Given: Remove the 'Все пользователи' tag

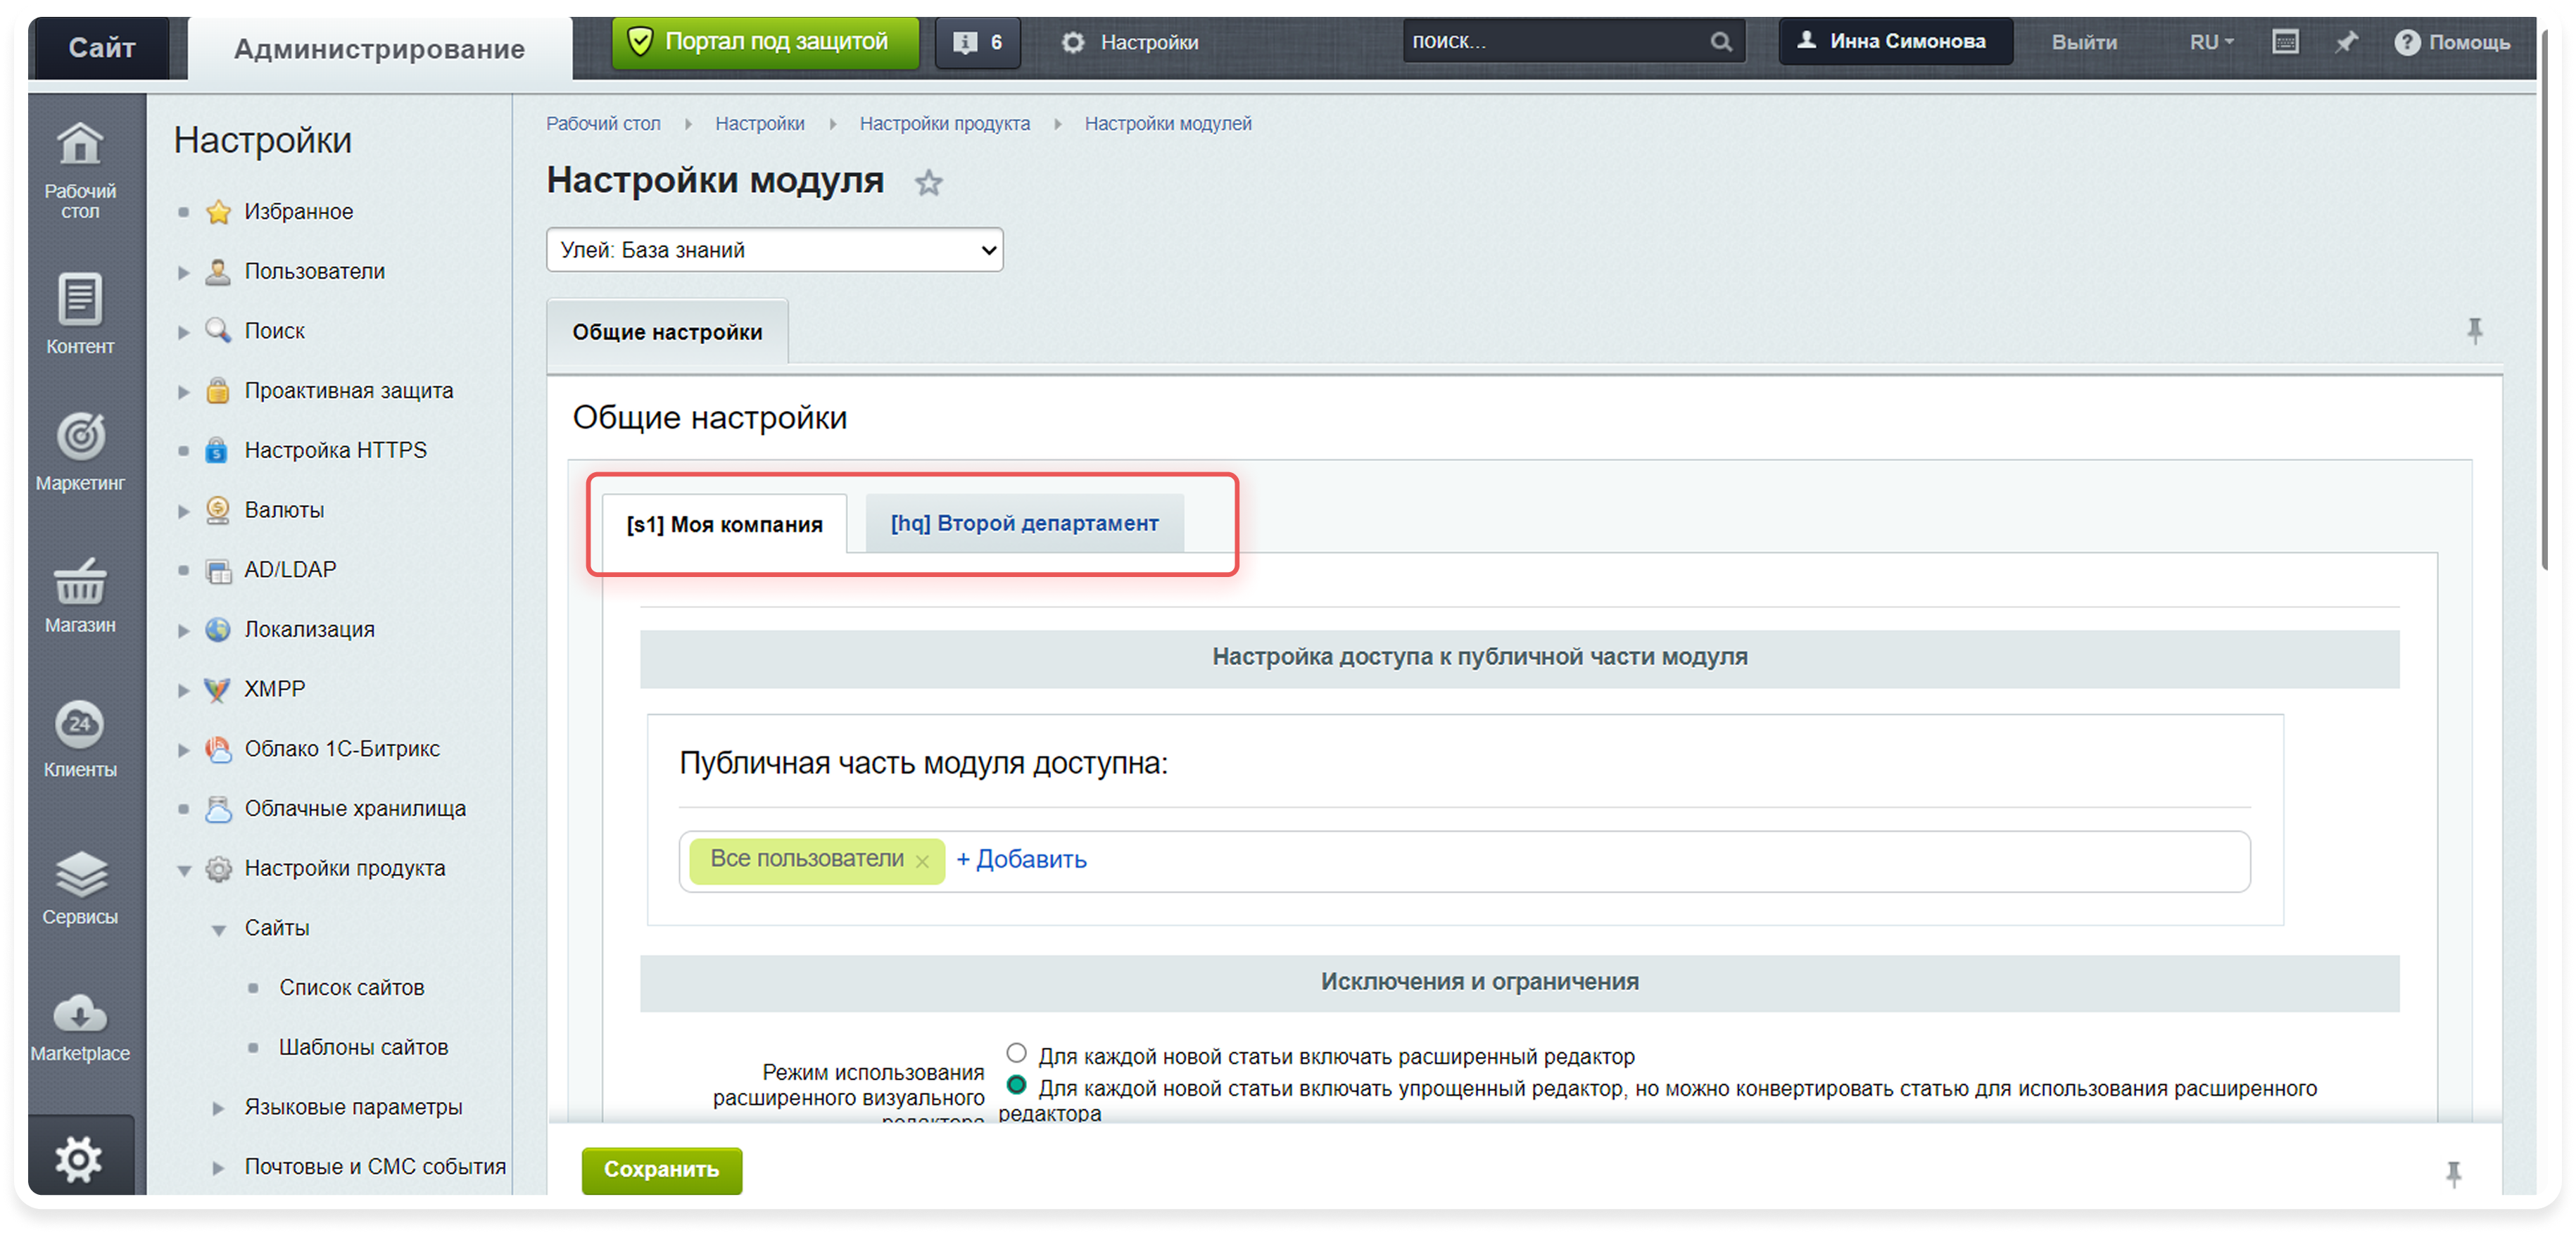Looking at the screenshot, I should click(x=922, y=861).
